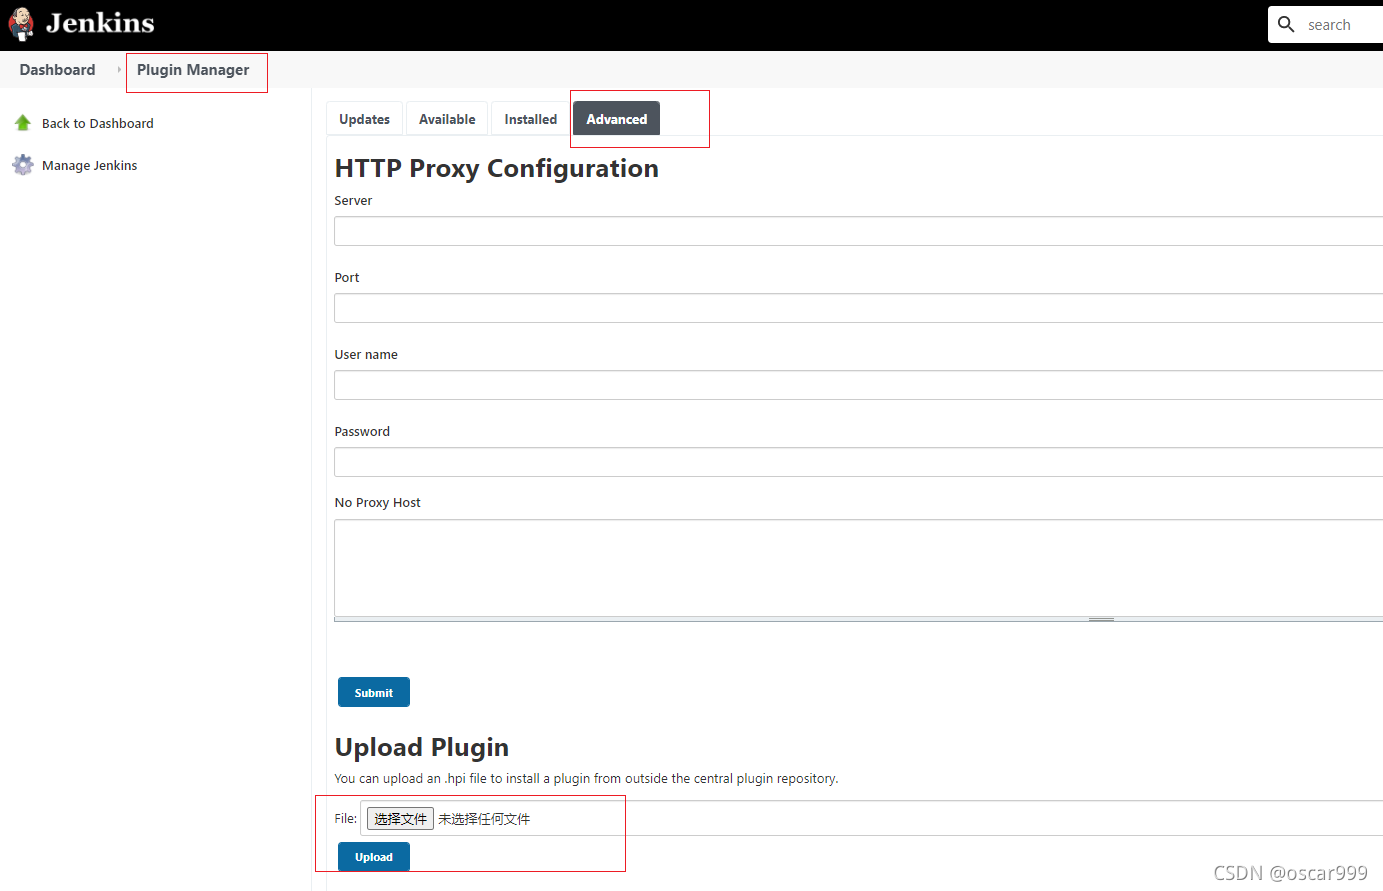Click the Server field label
Viewport: 1383px width, 891px height.
tap(353, 201)
